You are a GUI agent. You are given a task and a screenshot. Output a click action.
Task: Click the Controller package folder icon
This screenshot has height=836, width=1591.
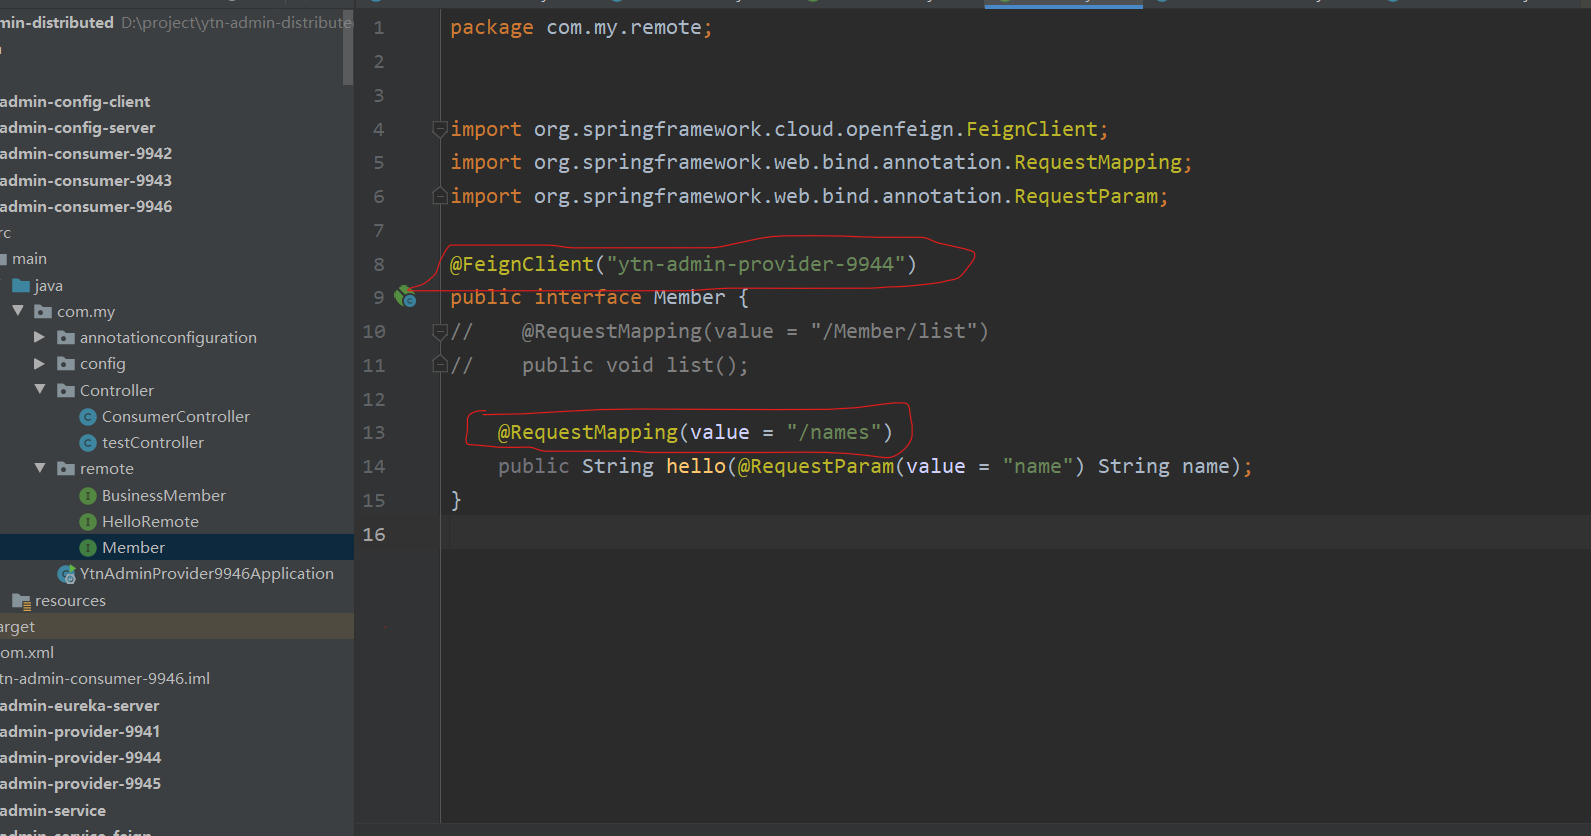point(66,390)
